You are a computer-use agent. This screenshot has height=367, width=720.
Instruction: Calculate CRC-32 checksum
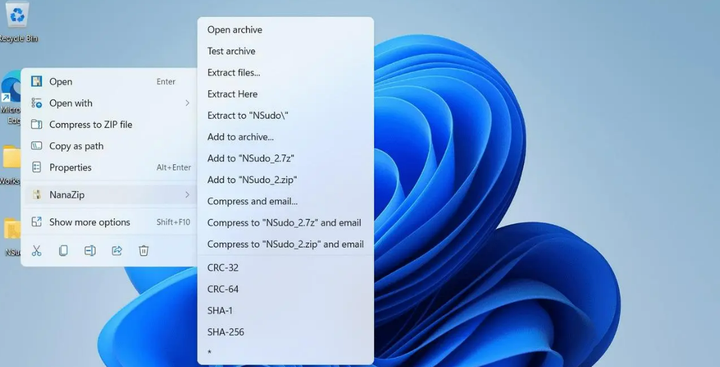click(285, 267)
